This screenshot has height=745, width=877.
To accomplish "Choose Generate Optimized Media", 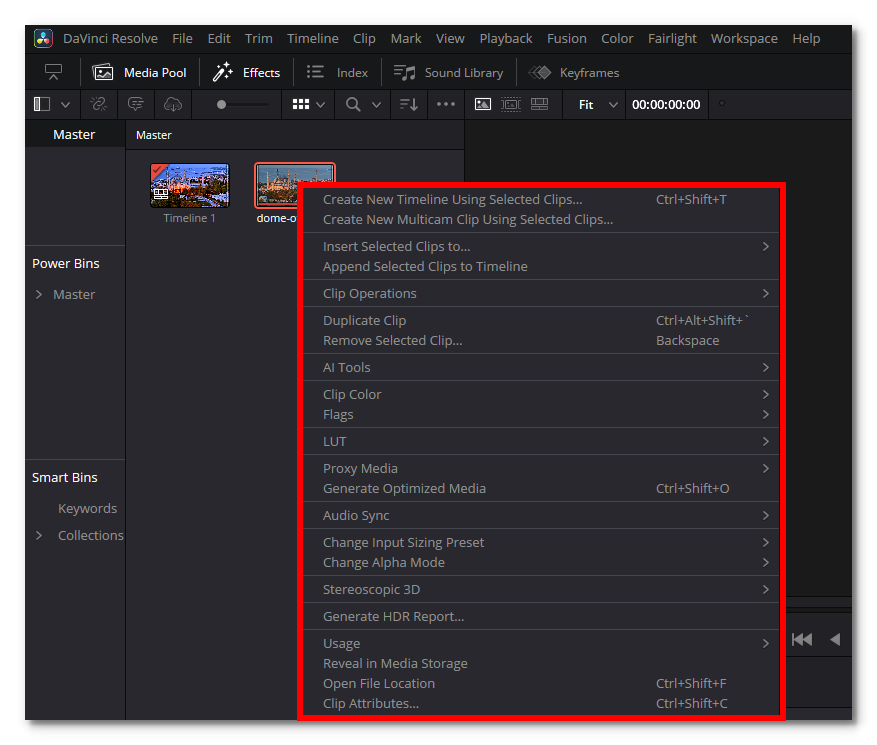I will tap(541, 488).
